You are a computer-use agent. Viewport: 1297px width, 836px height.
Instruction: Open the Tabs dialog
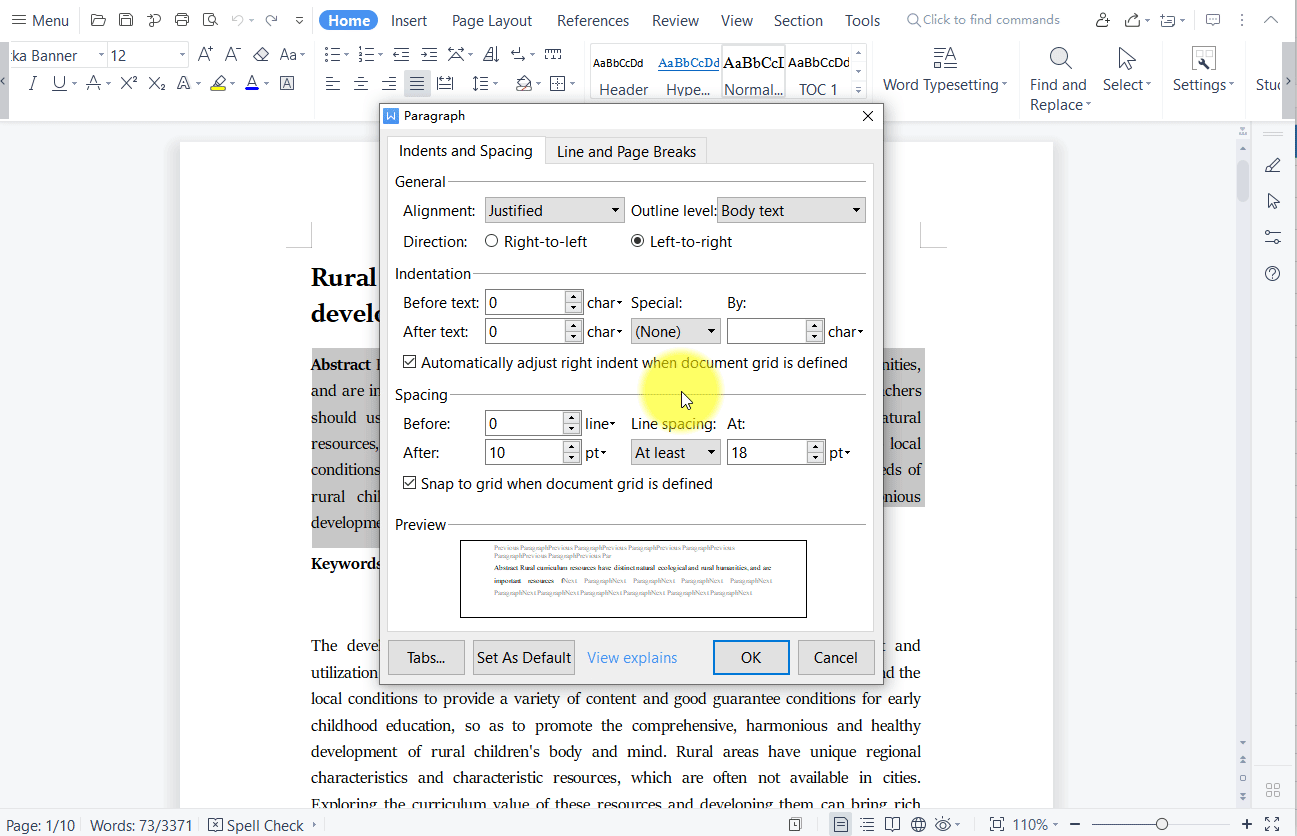426,657
